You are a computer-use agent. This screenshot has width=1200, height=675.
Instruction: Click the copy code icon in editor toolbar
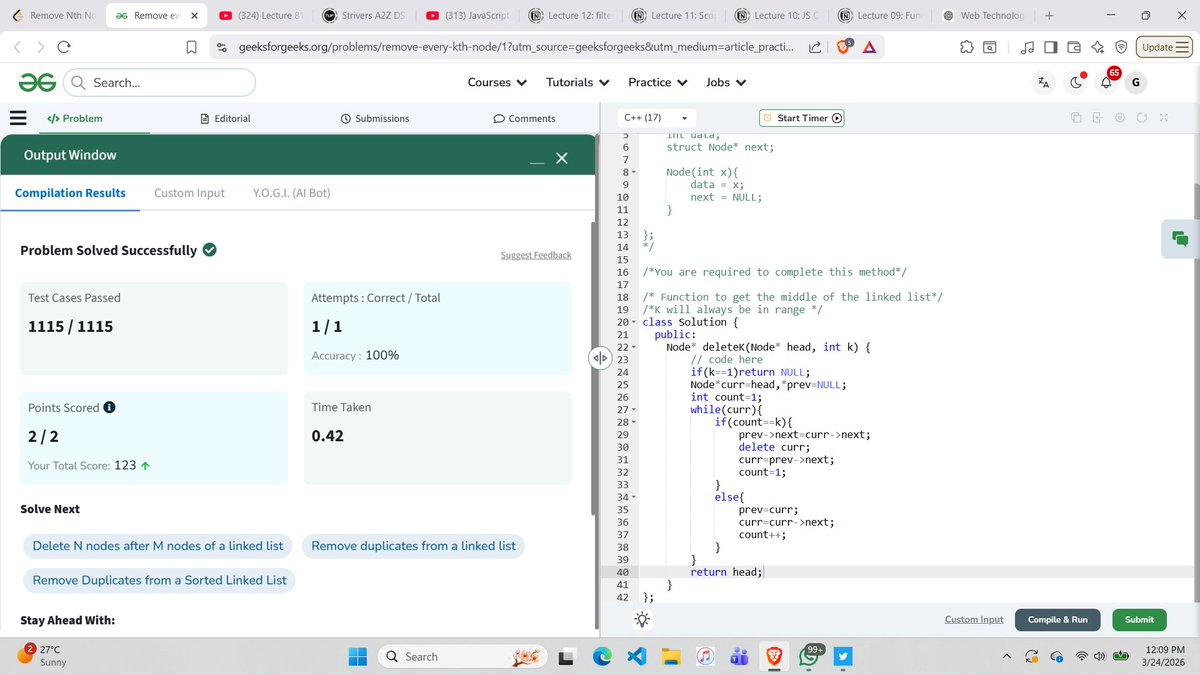(x=1077, y=118)
